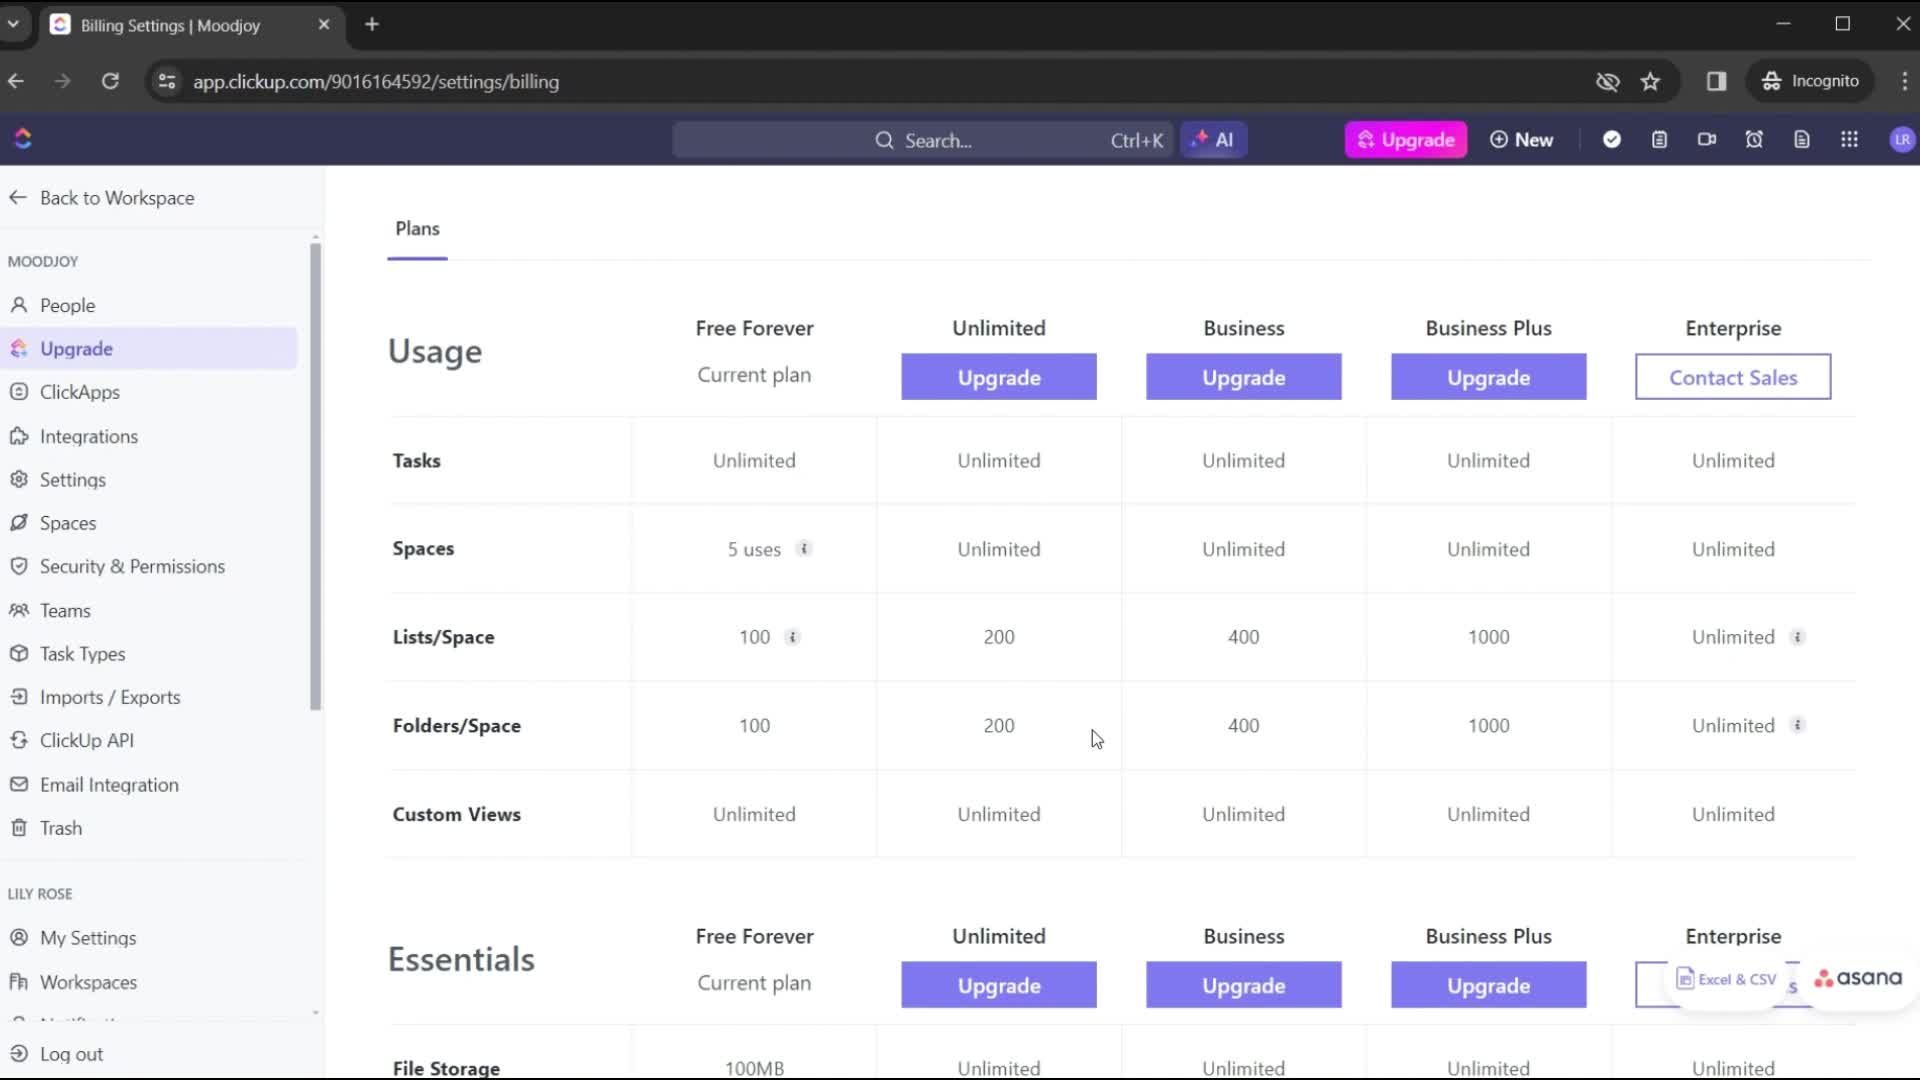This screenshot has height=1080, width=1920.
Task: Open the checkmark tasks icon in header
Action: pos(1611,140)
